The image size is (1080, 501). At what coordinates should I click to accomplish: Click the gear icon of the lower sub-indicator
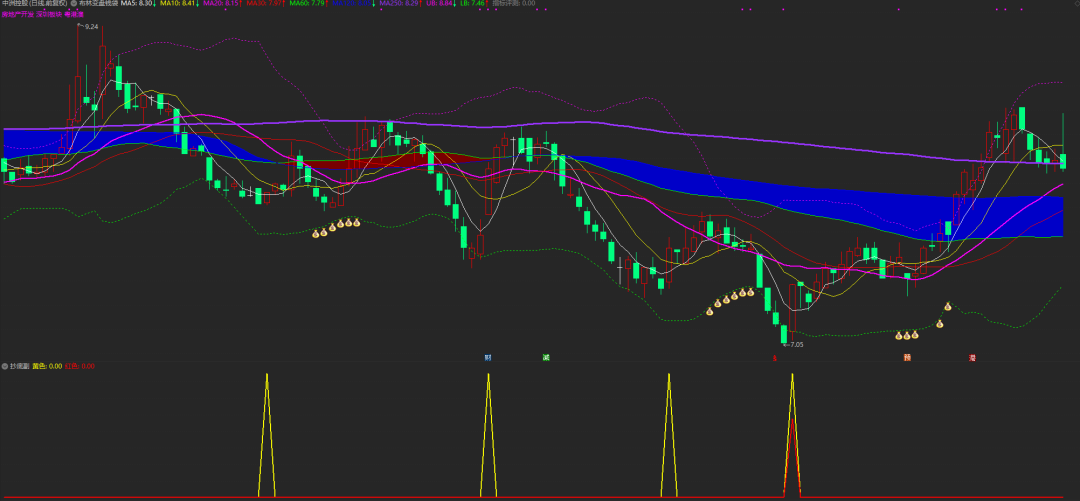4,366
